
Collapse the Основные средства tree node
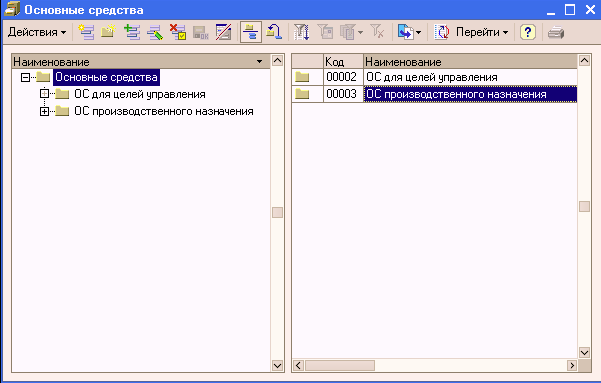coord(25,77)
